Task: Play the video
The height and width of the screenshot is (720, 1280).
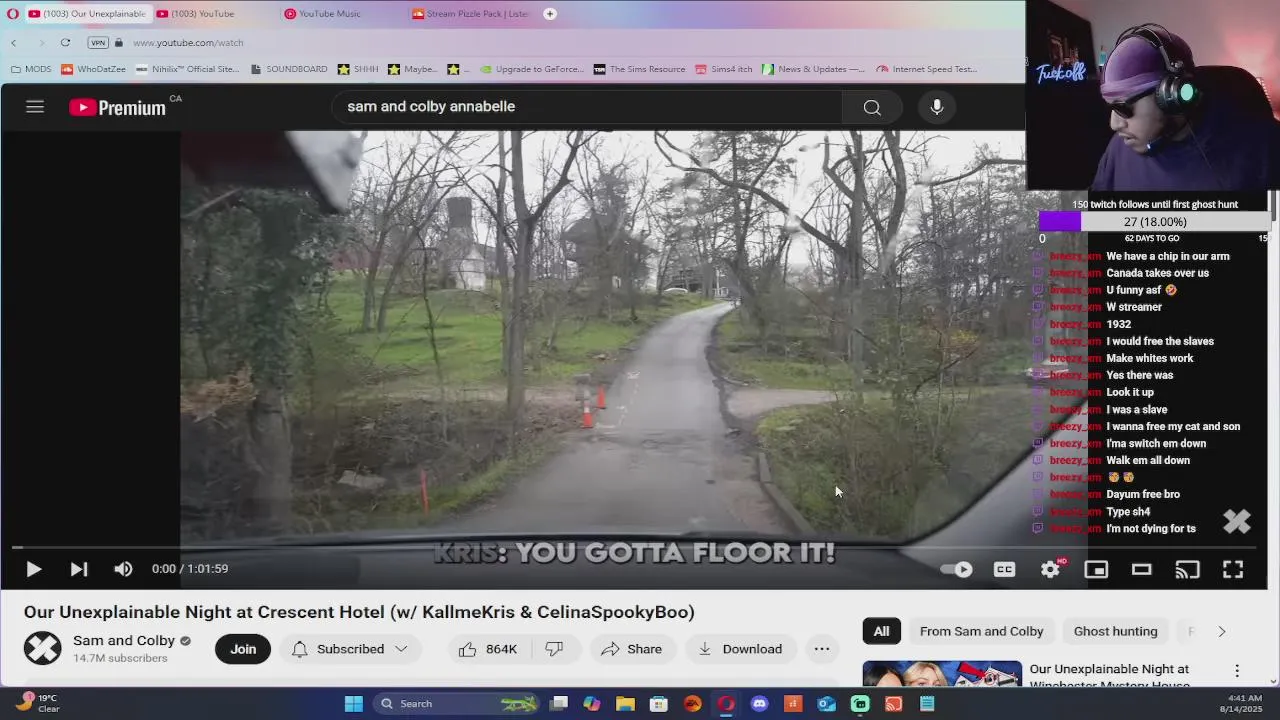Action: click(33, 569)
